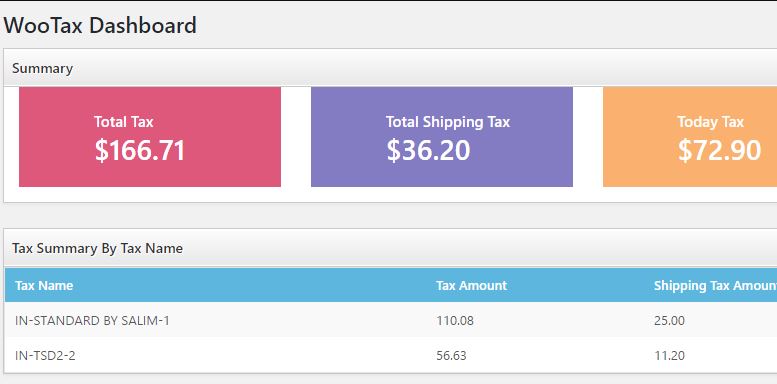Screen dimensions: 777x384
Task: Click the $36.20 shipping tax value
Action: click(x=428, y=151)
